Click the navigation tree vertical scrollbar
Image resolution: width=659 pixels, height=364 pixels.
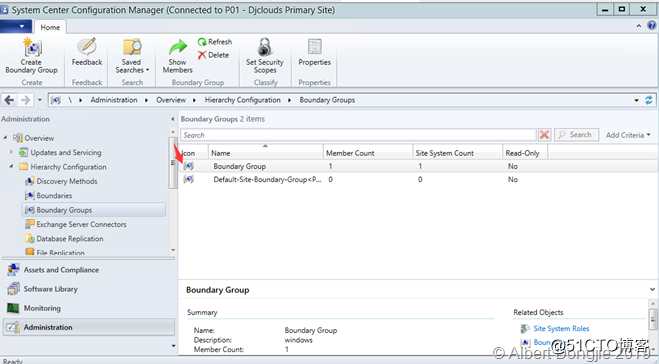pyautogui.click(x=173, y=163)
